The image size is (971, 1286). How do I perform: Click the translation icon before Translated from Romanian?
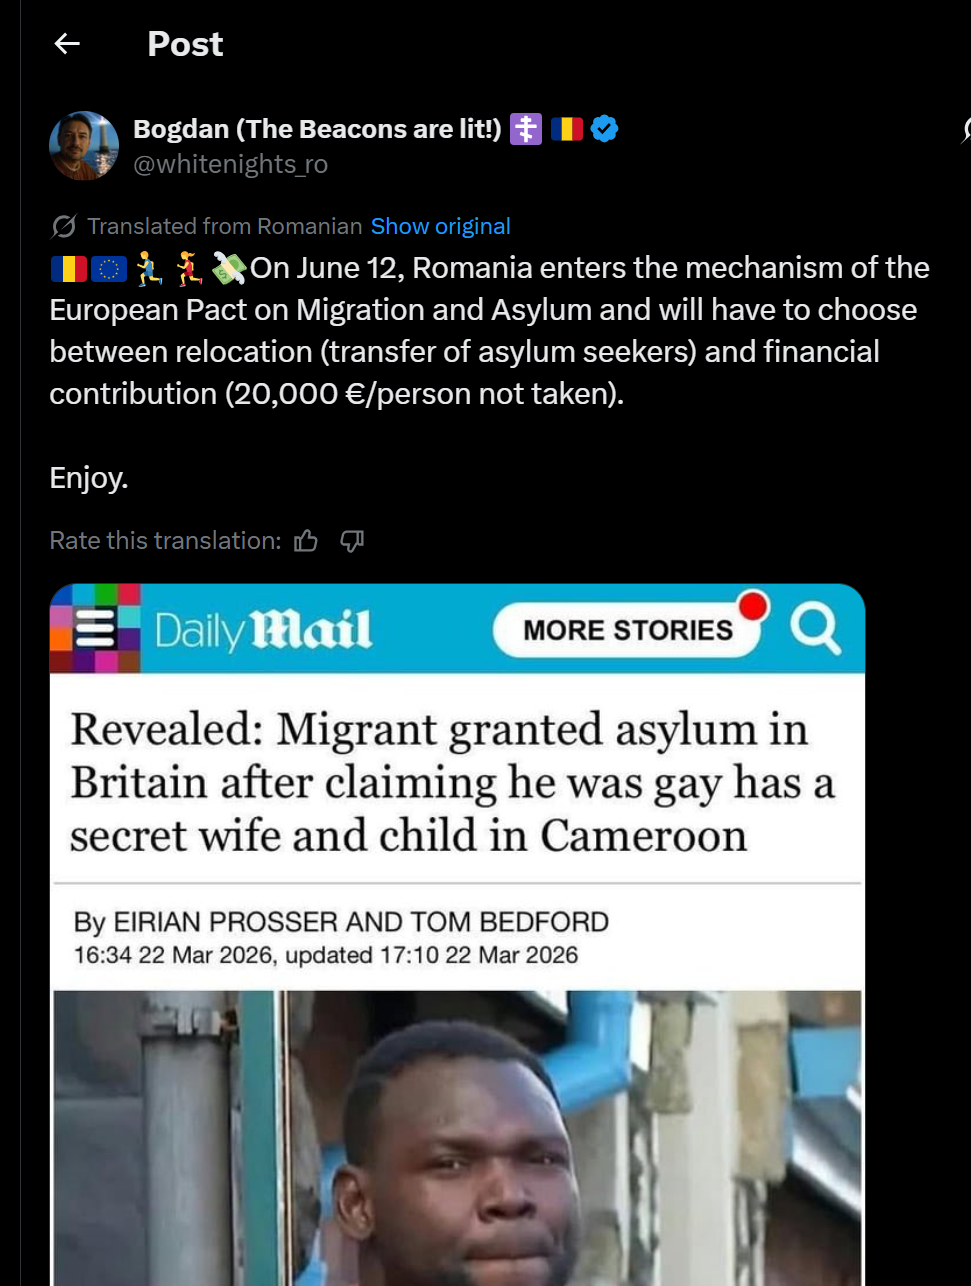(63, 226)
